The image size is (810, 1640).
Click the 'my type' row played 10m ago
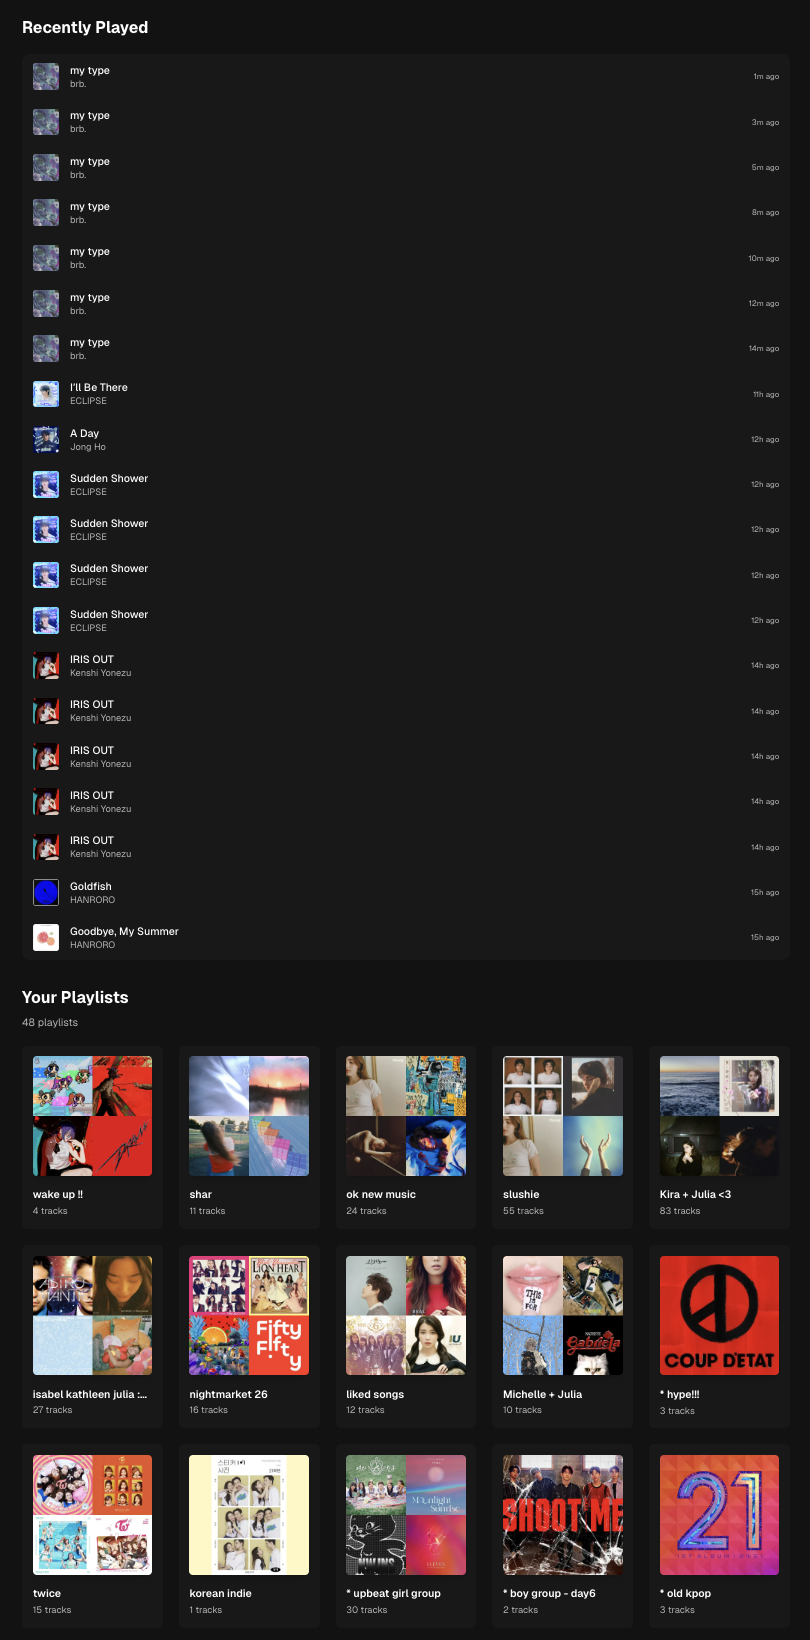coord(406,258)
